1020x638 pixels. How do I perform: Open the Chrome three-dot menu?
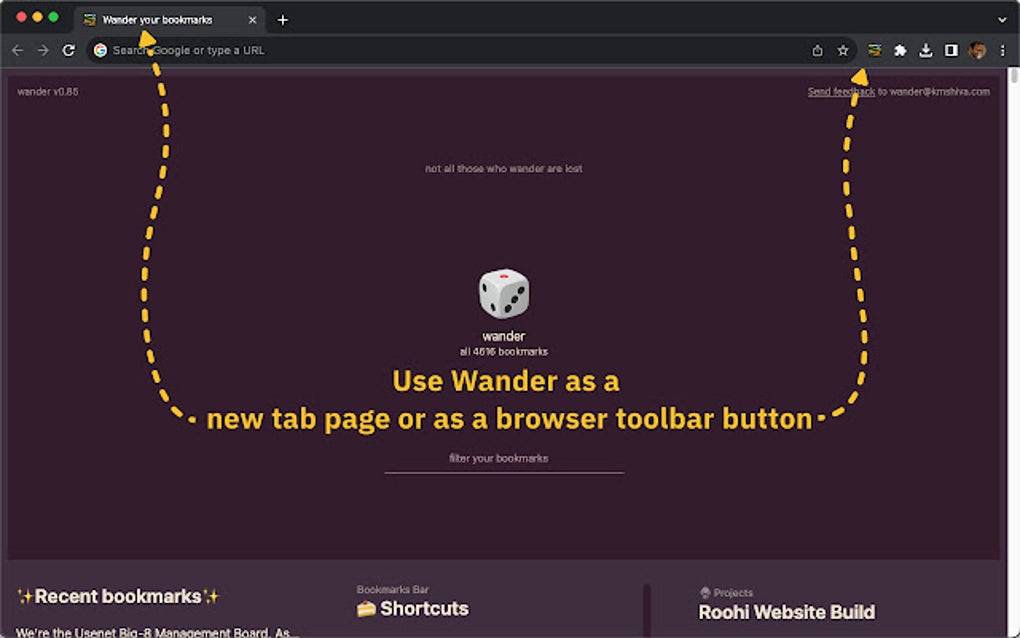1002,50
